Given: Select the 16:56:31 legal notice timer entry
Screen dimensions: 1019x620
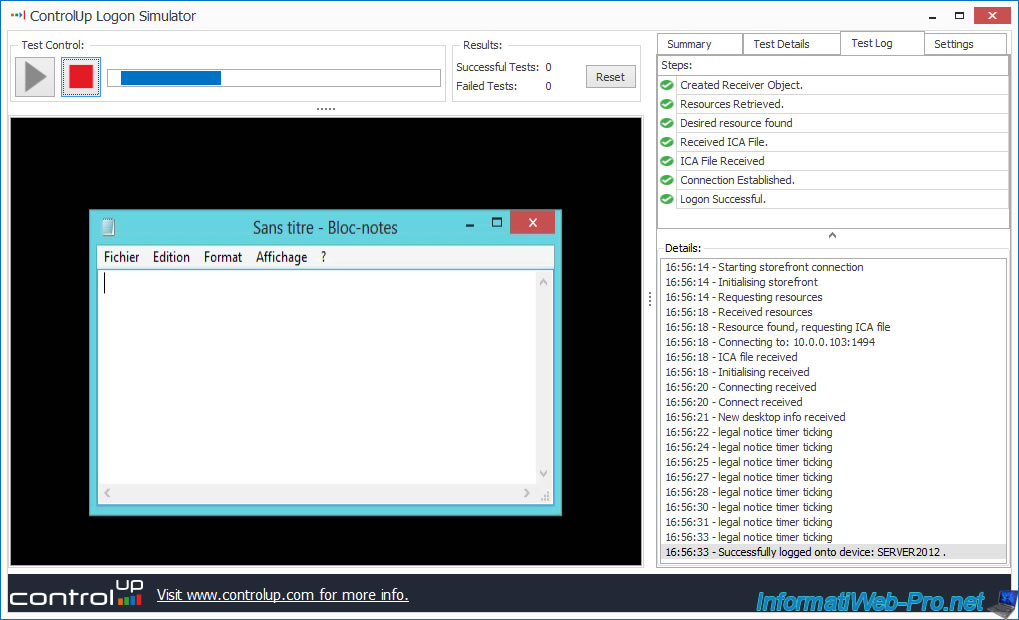Looking at the screenshot, I should coord(834,522).
